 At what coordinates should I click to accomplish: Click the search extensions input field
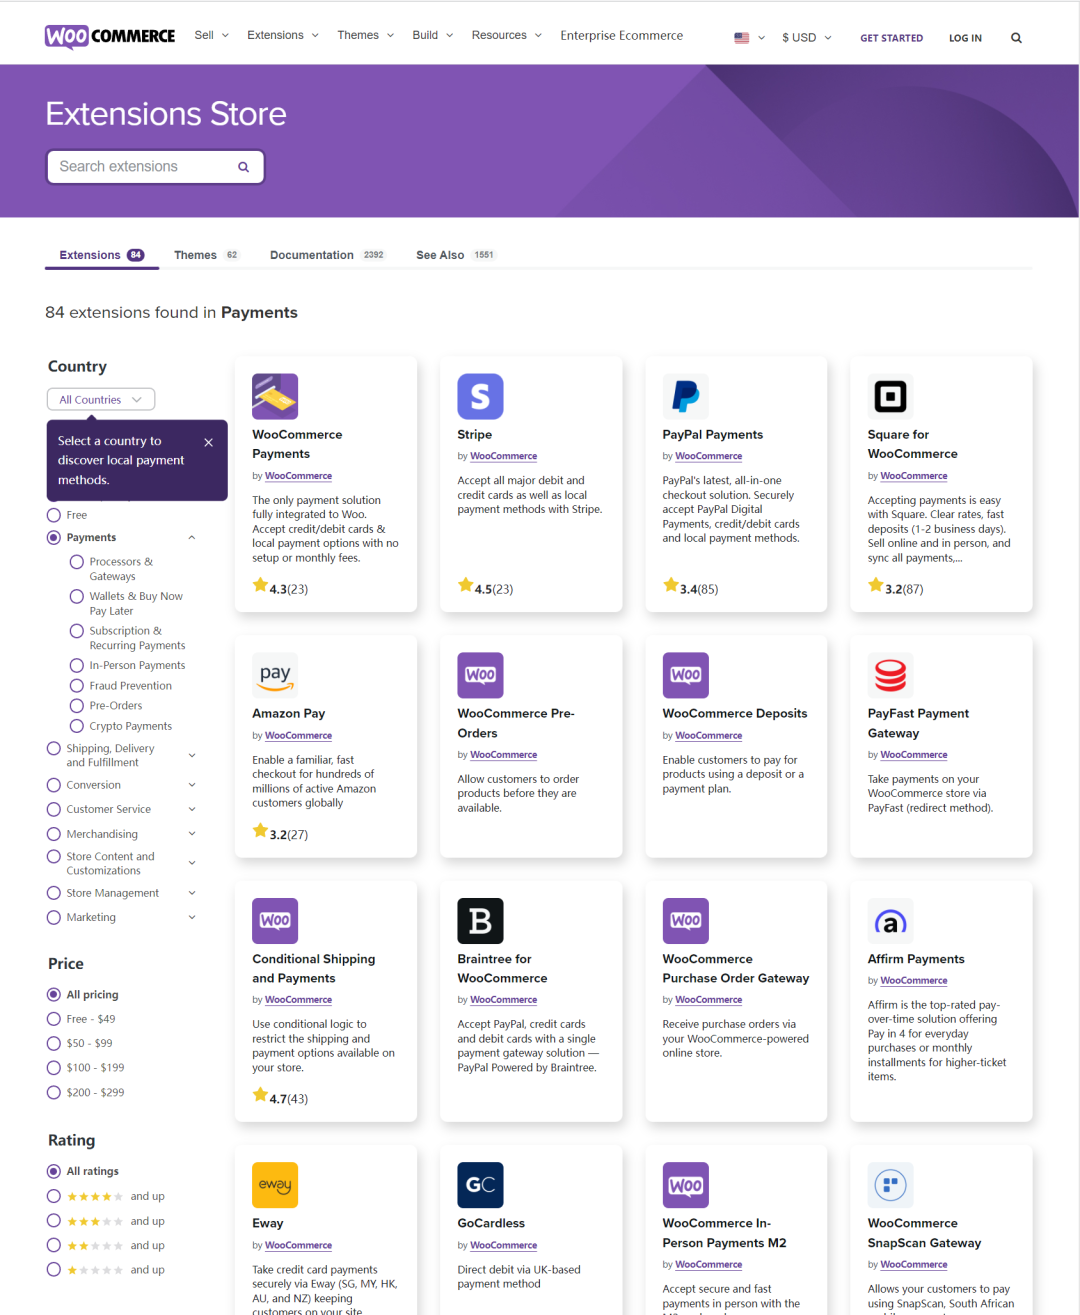pos(140,166)
